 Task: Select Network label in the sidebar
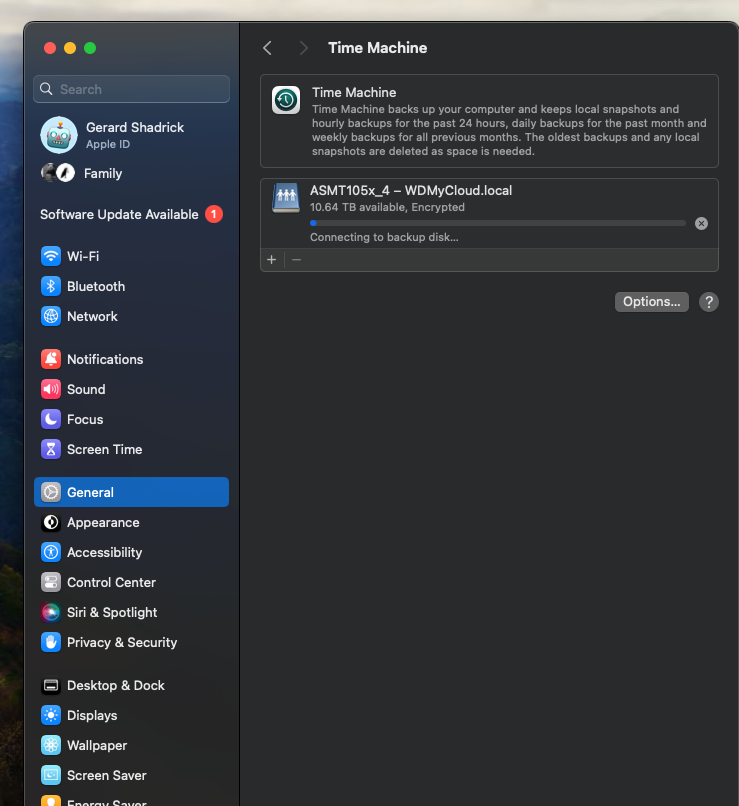[x=93, y=316]
